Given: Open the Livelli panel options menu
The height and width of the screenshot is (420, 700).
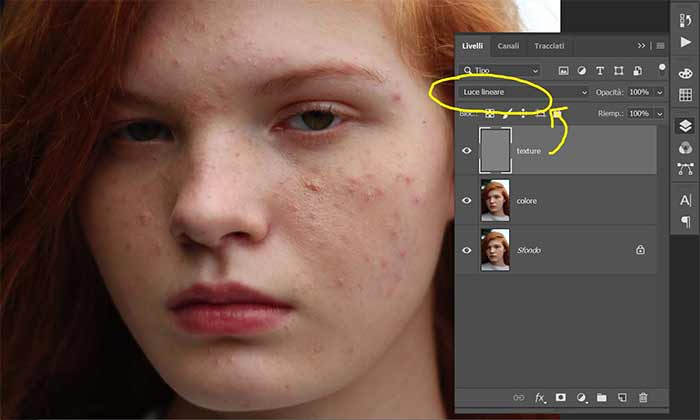Looking at the screenshot, I should 660,46.
